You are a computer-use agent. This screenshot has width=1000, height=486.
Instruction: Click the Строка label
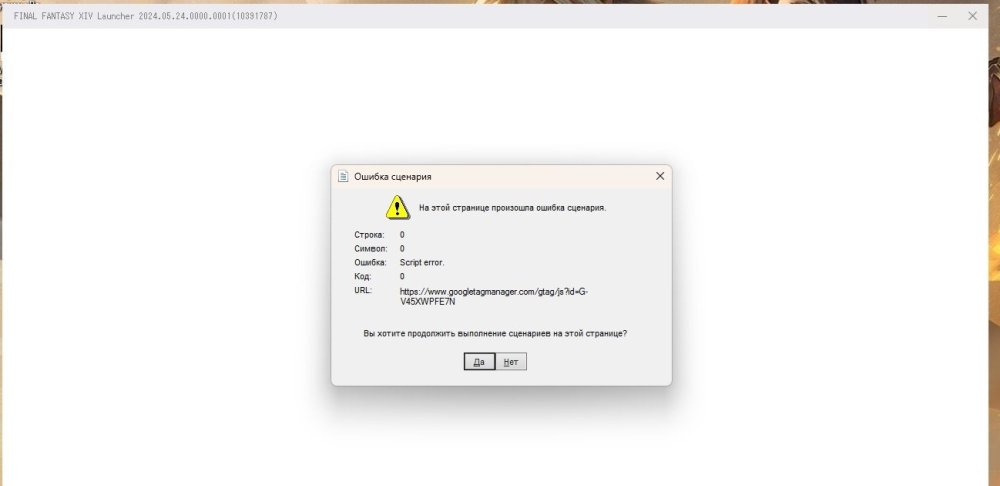(x=369, y=235)
